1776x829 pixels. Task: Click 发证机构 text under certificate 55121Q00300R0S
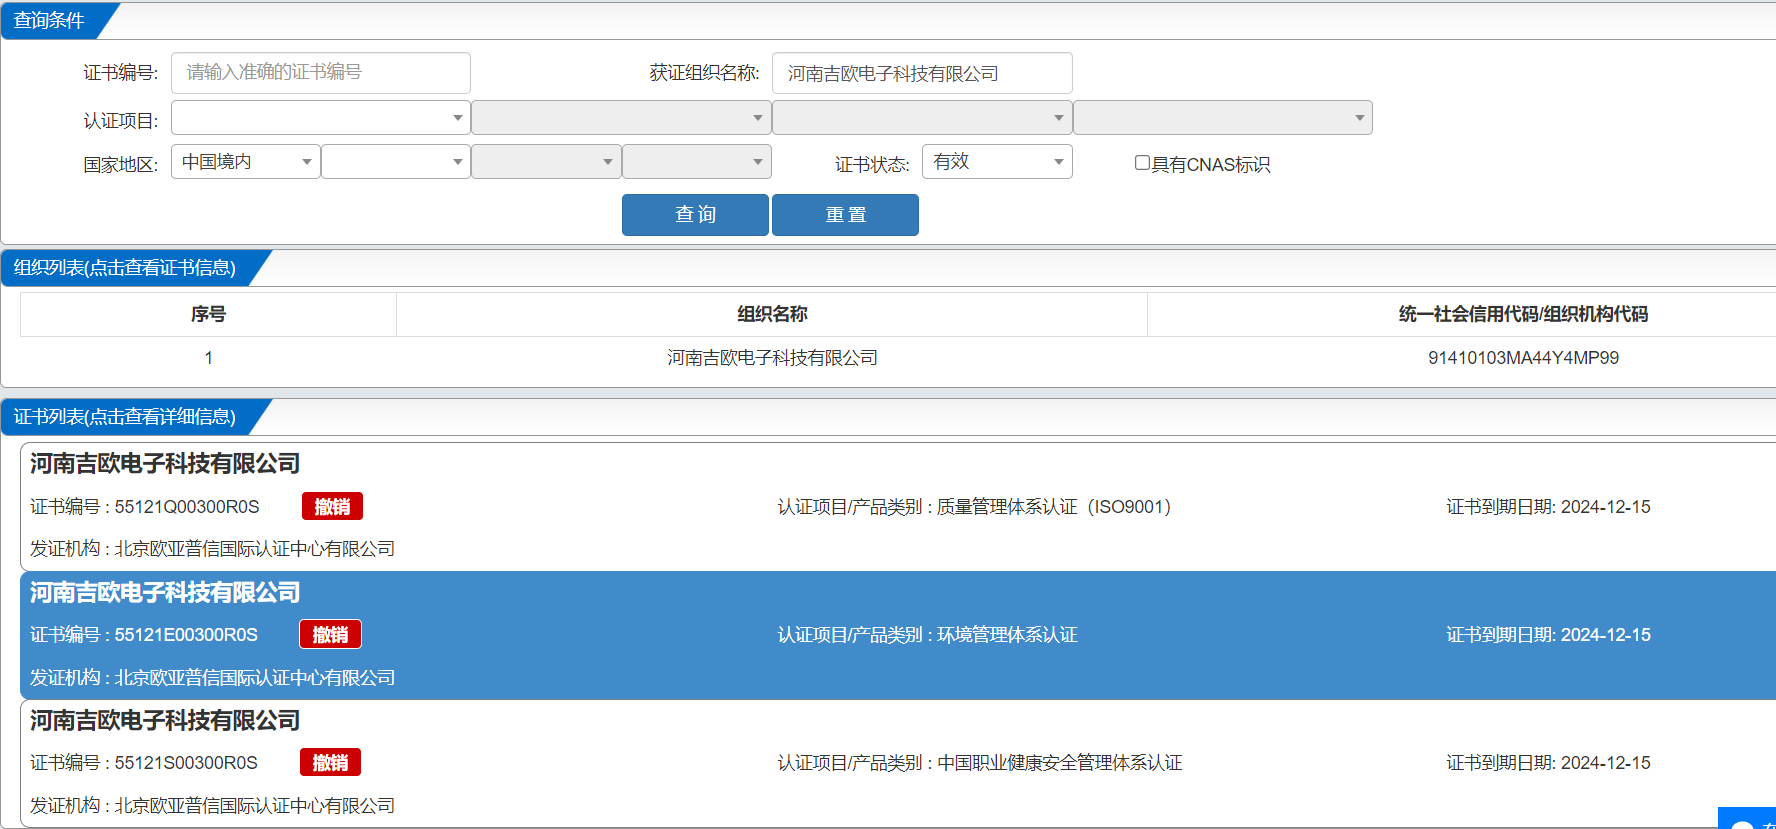coord(212,549)
